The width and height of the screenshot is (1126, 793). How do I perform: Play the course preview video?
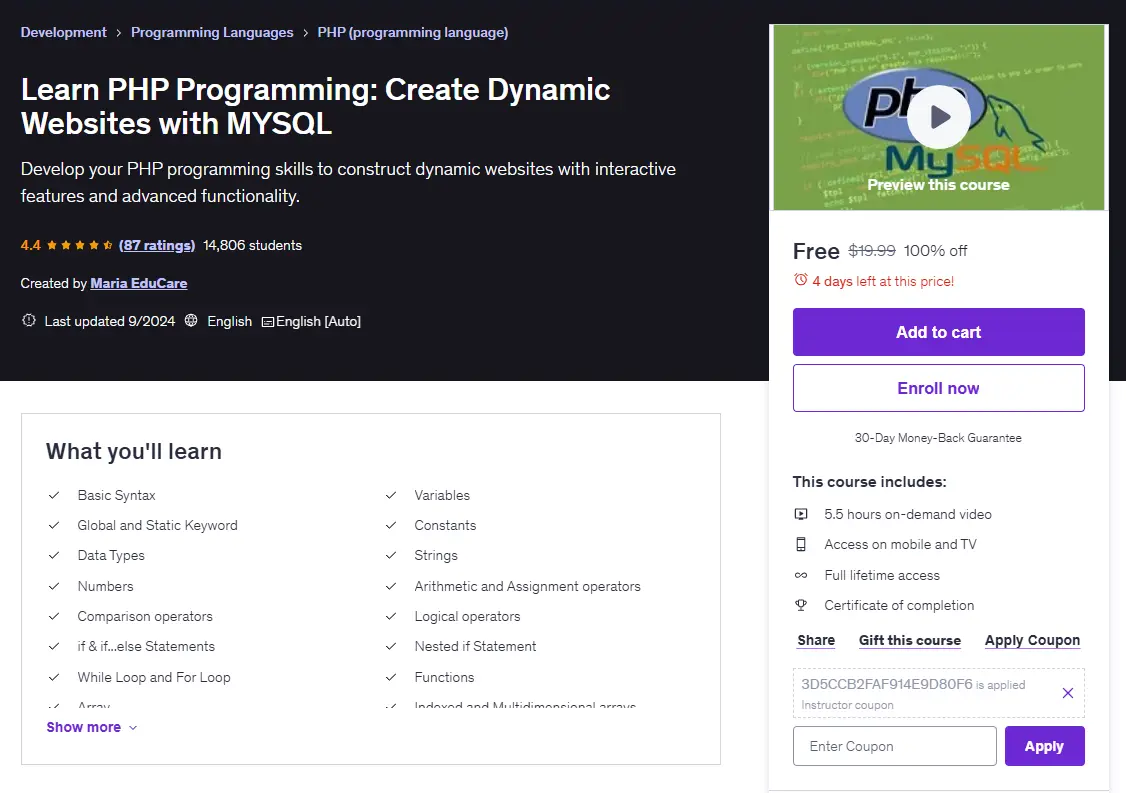click(939, 116)
